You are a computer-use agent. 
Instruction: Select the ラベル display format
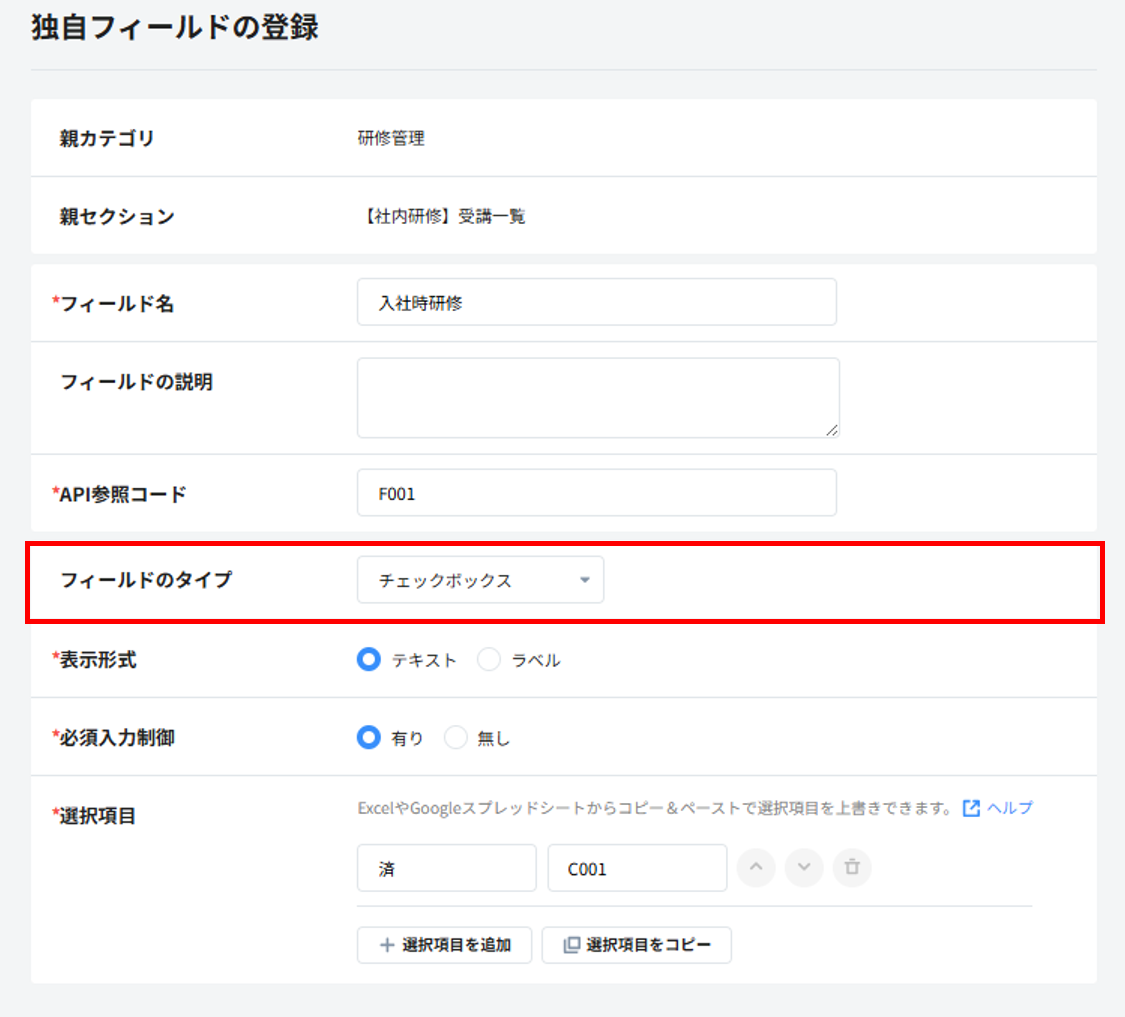[489, 660]
